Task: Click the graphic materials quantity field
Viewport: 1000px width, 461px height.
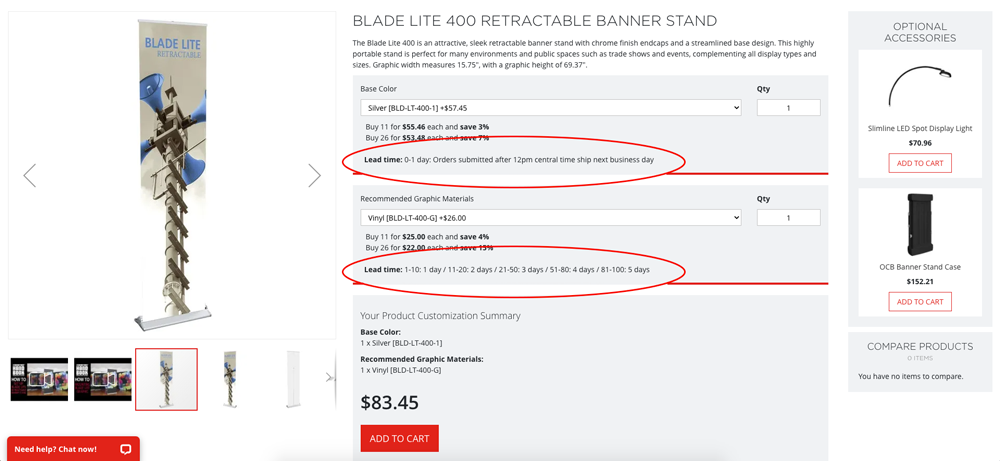Action: coord(788,217)
